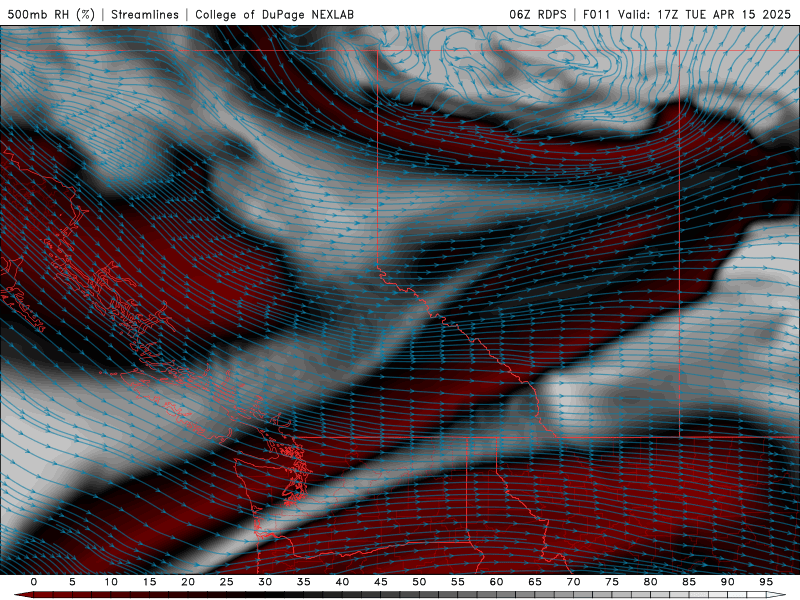The image size is (800, 600).
Task: Click the white right arrow cap of colorbar
Action: coord(776,595)
